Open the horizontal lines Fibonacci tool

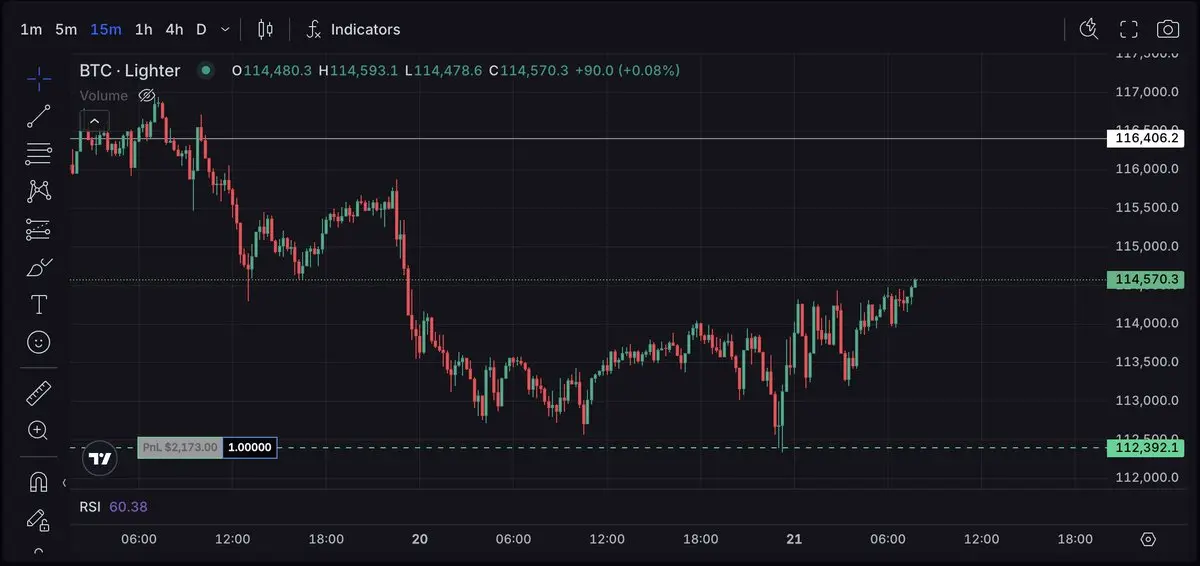(x=39, y=154)
